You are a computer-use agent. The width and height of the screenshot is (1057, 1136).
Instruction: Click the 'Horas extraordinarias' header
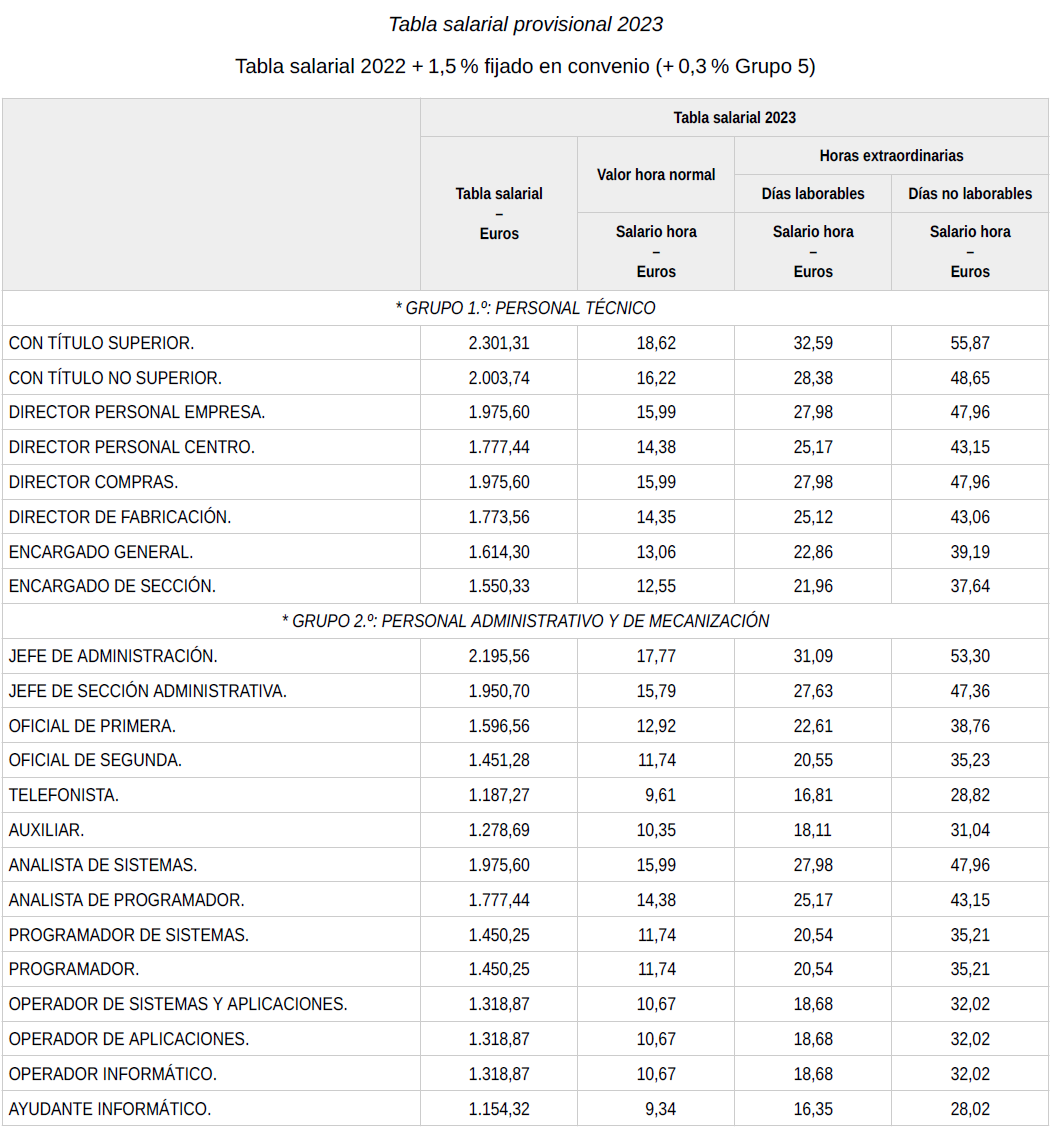(891, 155)
